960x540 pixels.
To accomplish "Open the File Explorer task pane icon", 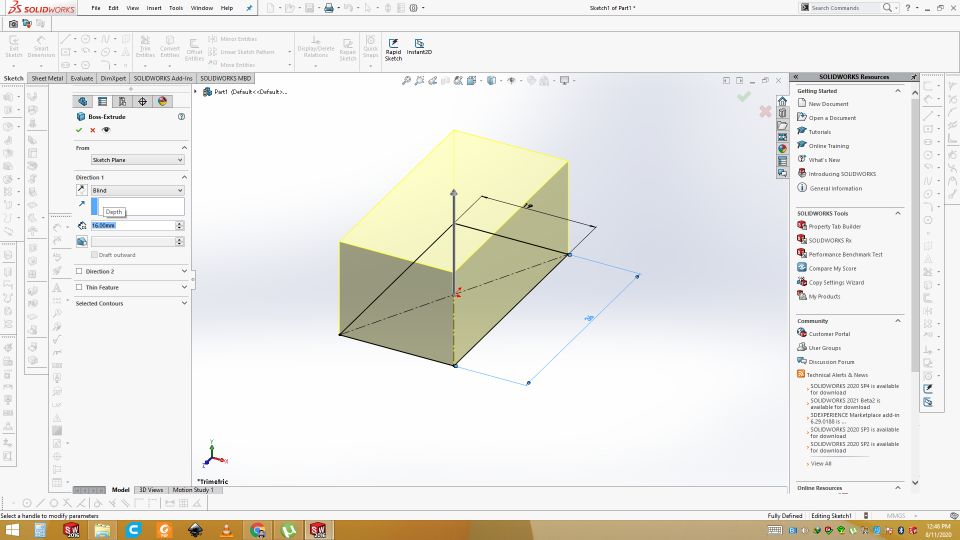I will click(x=782, y=126).
